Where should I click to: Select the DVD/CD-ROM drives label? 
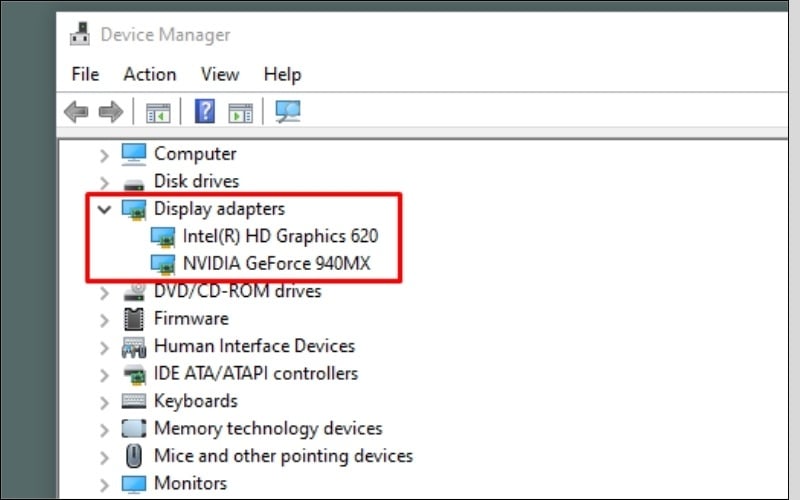238,291
